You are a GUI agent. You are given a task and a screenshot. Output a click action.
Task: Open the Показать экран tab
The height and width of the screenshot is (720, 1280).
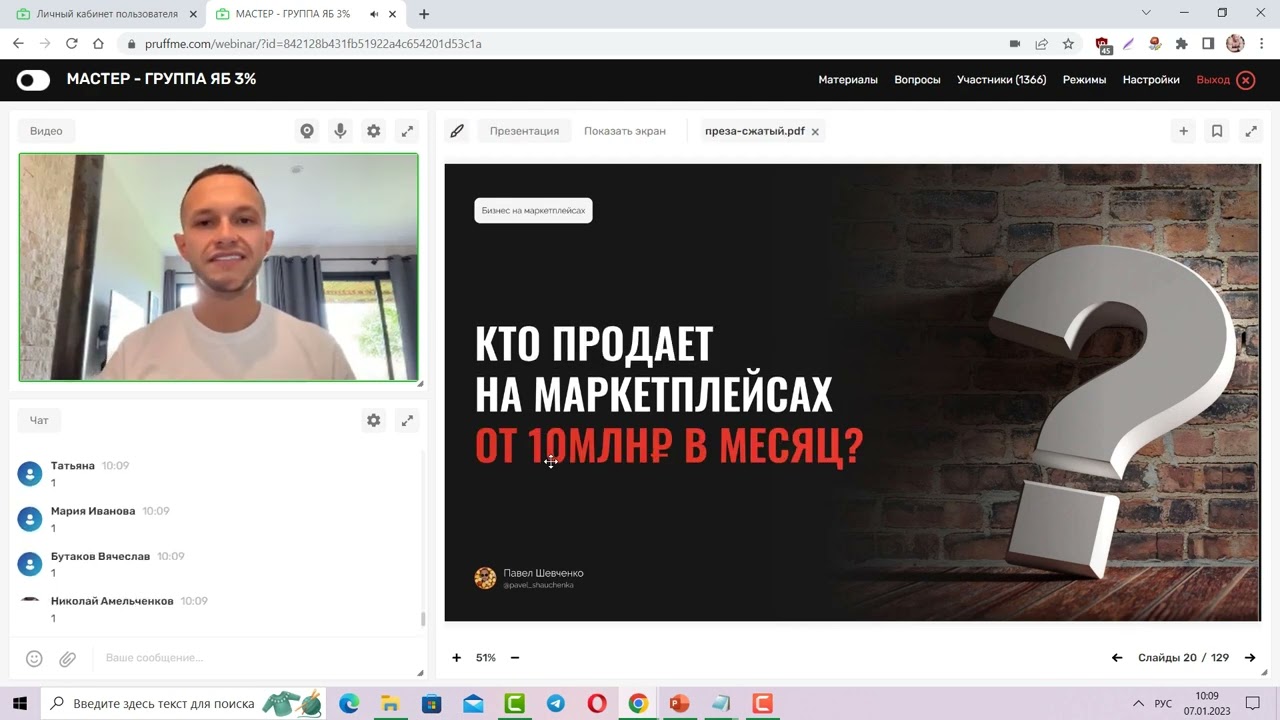tap(624, 130)
